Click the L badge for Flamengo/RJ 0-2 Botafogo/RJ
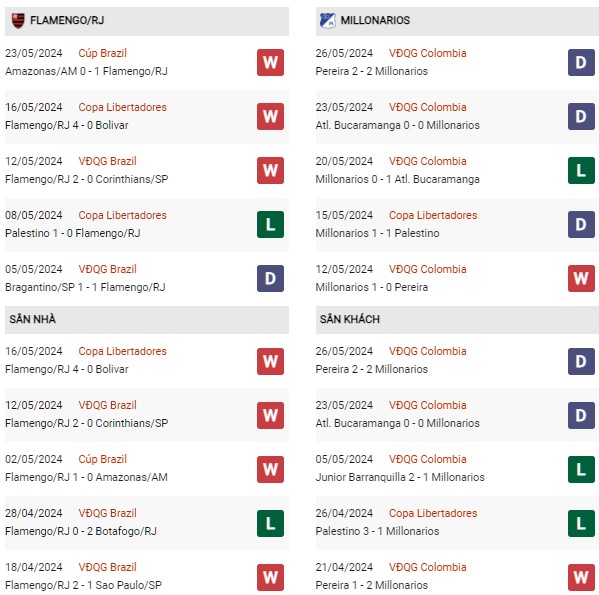599x595 pixels. pyautogui.click(x=270, y=523)
